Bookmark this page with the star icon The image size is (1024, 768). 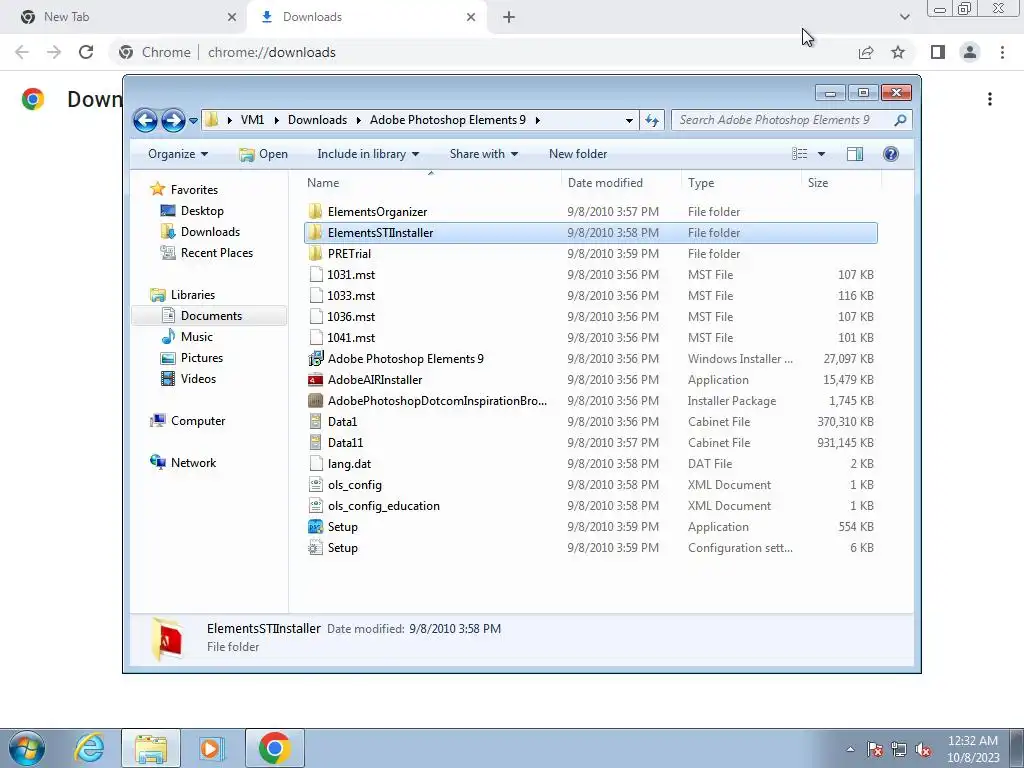(x=898, y=52)
